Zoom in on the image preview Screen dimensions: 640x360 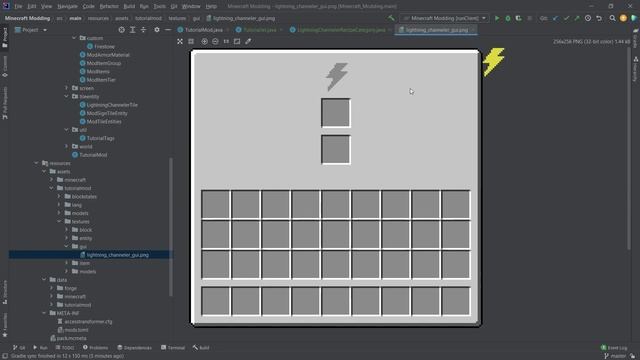pos(204,41)
